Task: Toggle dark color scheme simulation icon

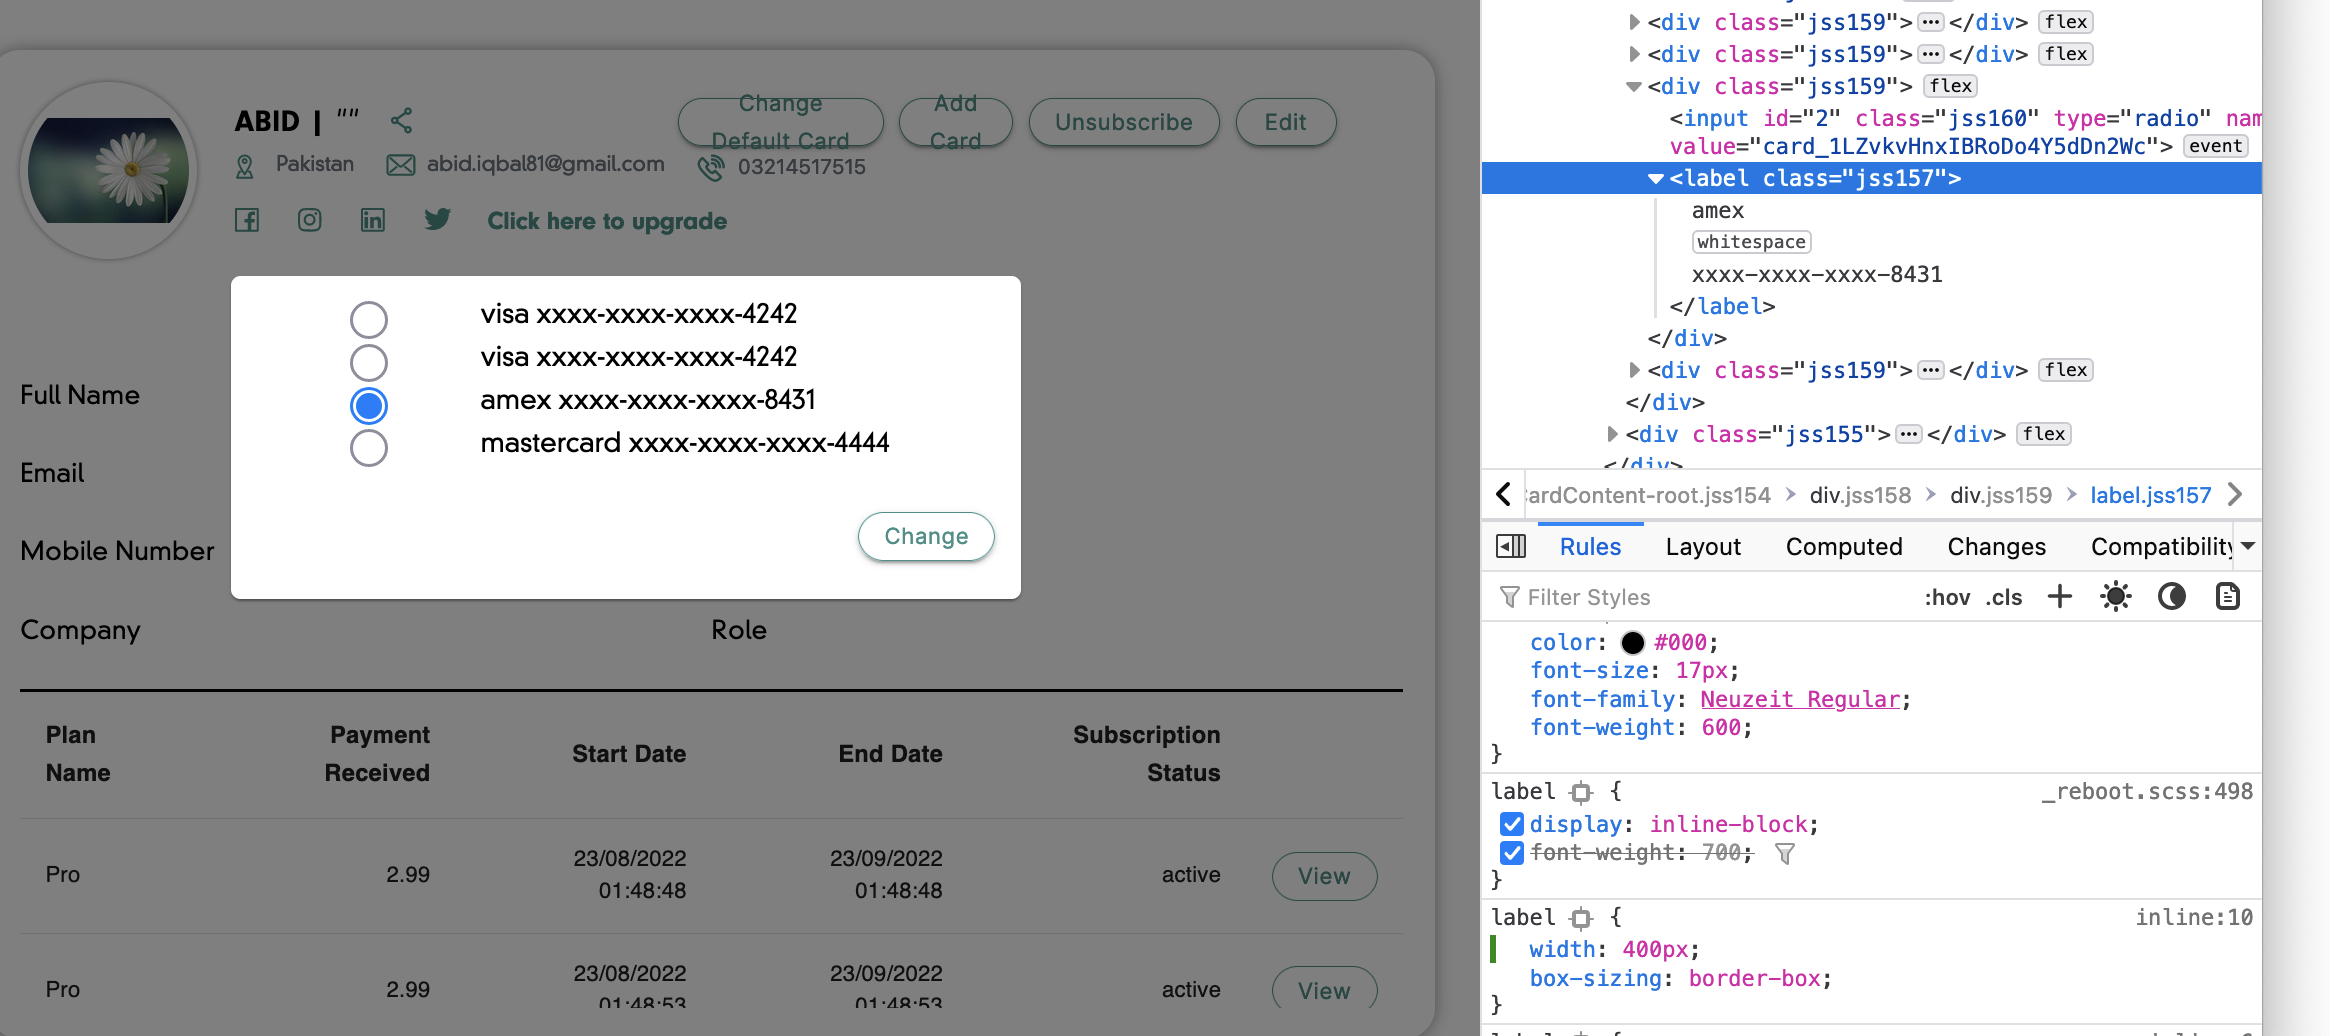Action: coord(2171,597)
